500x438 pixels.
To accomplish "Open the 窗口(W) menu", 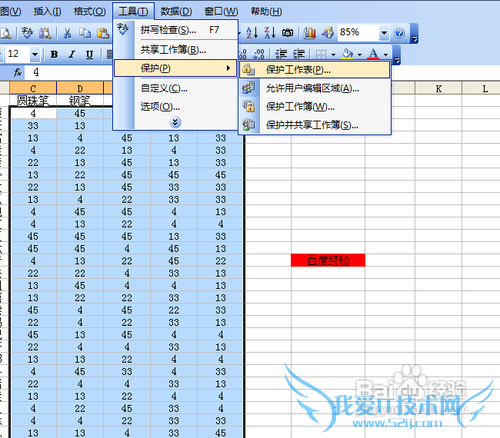I will pyautogui.click(x=221, y=11).
